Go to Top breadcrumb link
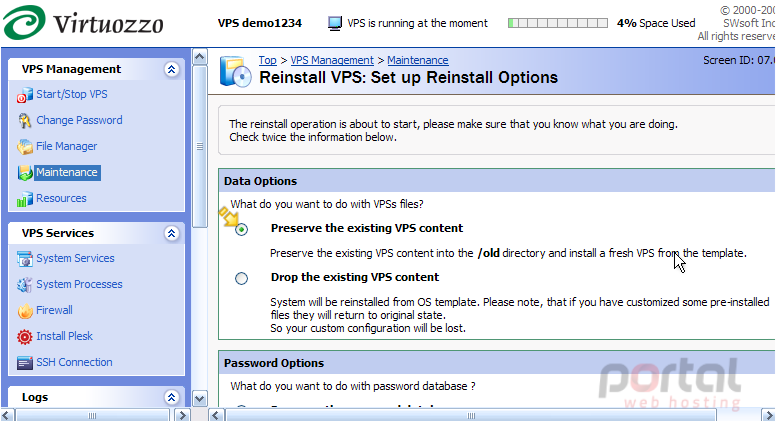The image size is (776, 422). 267,60
